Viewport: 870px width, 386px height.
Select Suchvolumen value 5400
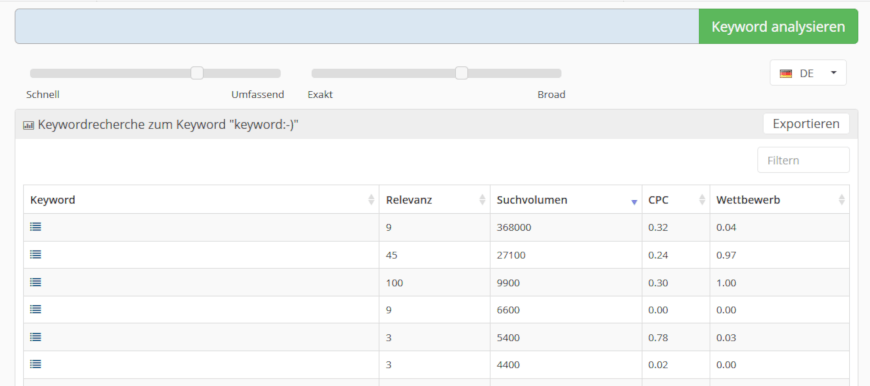(508, 338)
